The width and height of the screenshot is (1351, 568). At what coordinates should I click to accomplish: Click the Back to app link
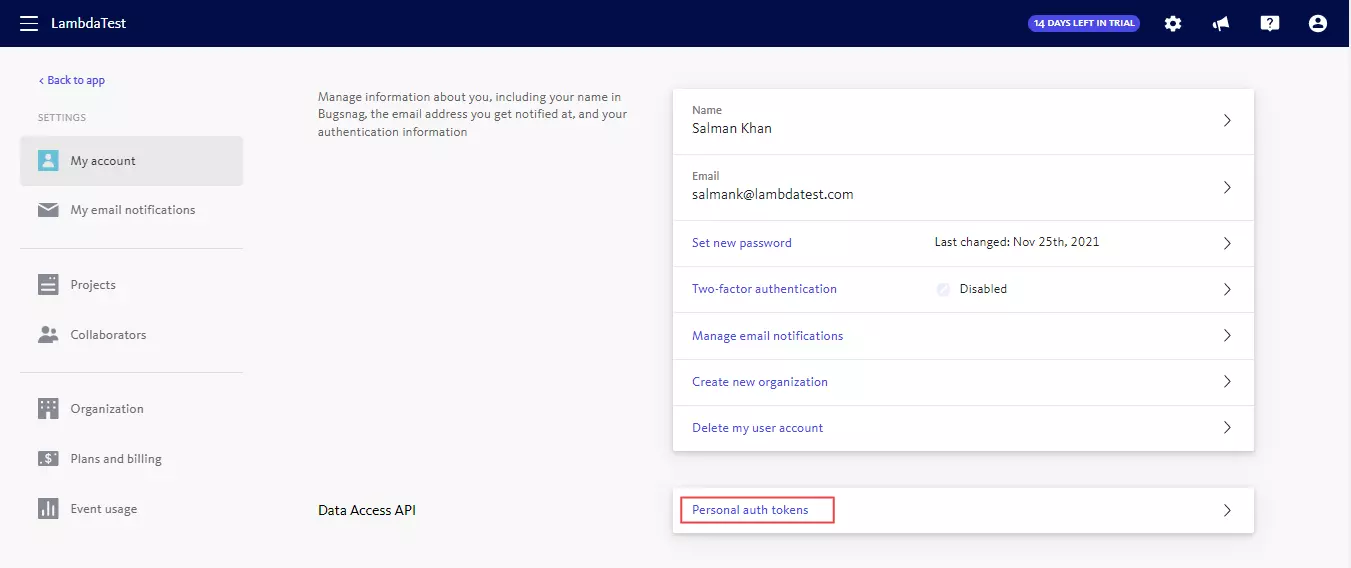[72, 80]
